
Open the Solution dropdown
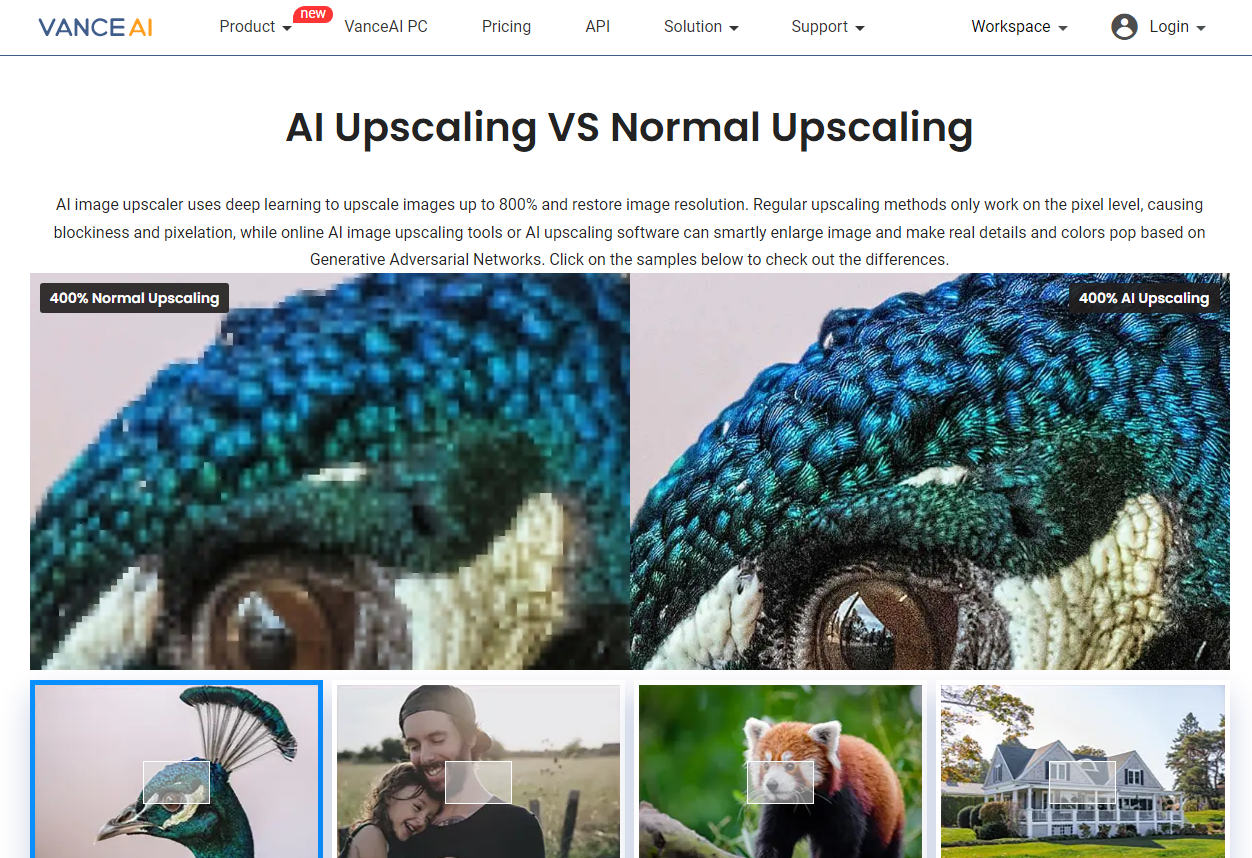click(x=701, y=27)
